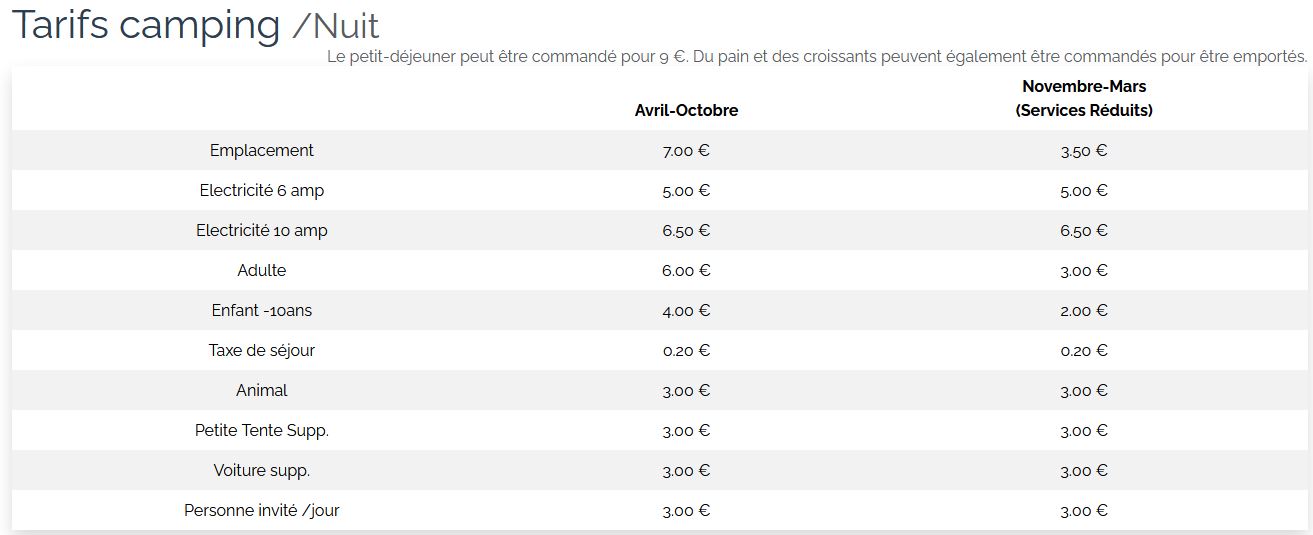Select the Voiture supp. label
This screenshot has width=1313, height=535.
(262, 470)
